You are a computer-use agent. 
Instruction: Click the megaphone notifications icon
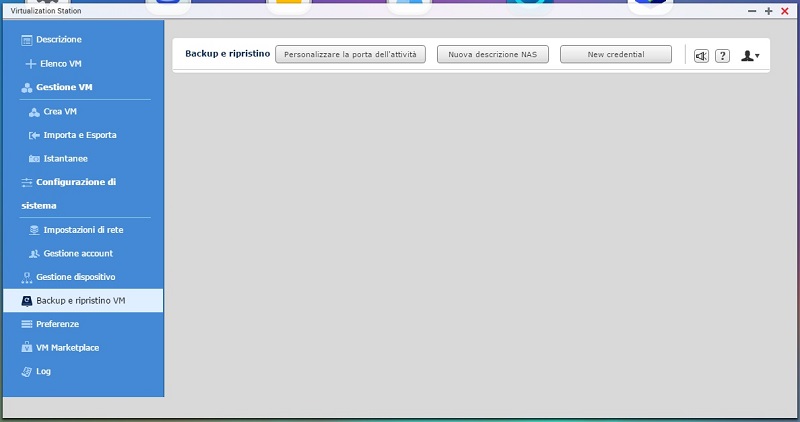tap(701, 56)
